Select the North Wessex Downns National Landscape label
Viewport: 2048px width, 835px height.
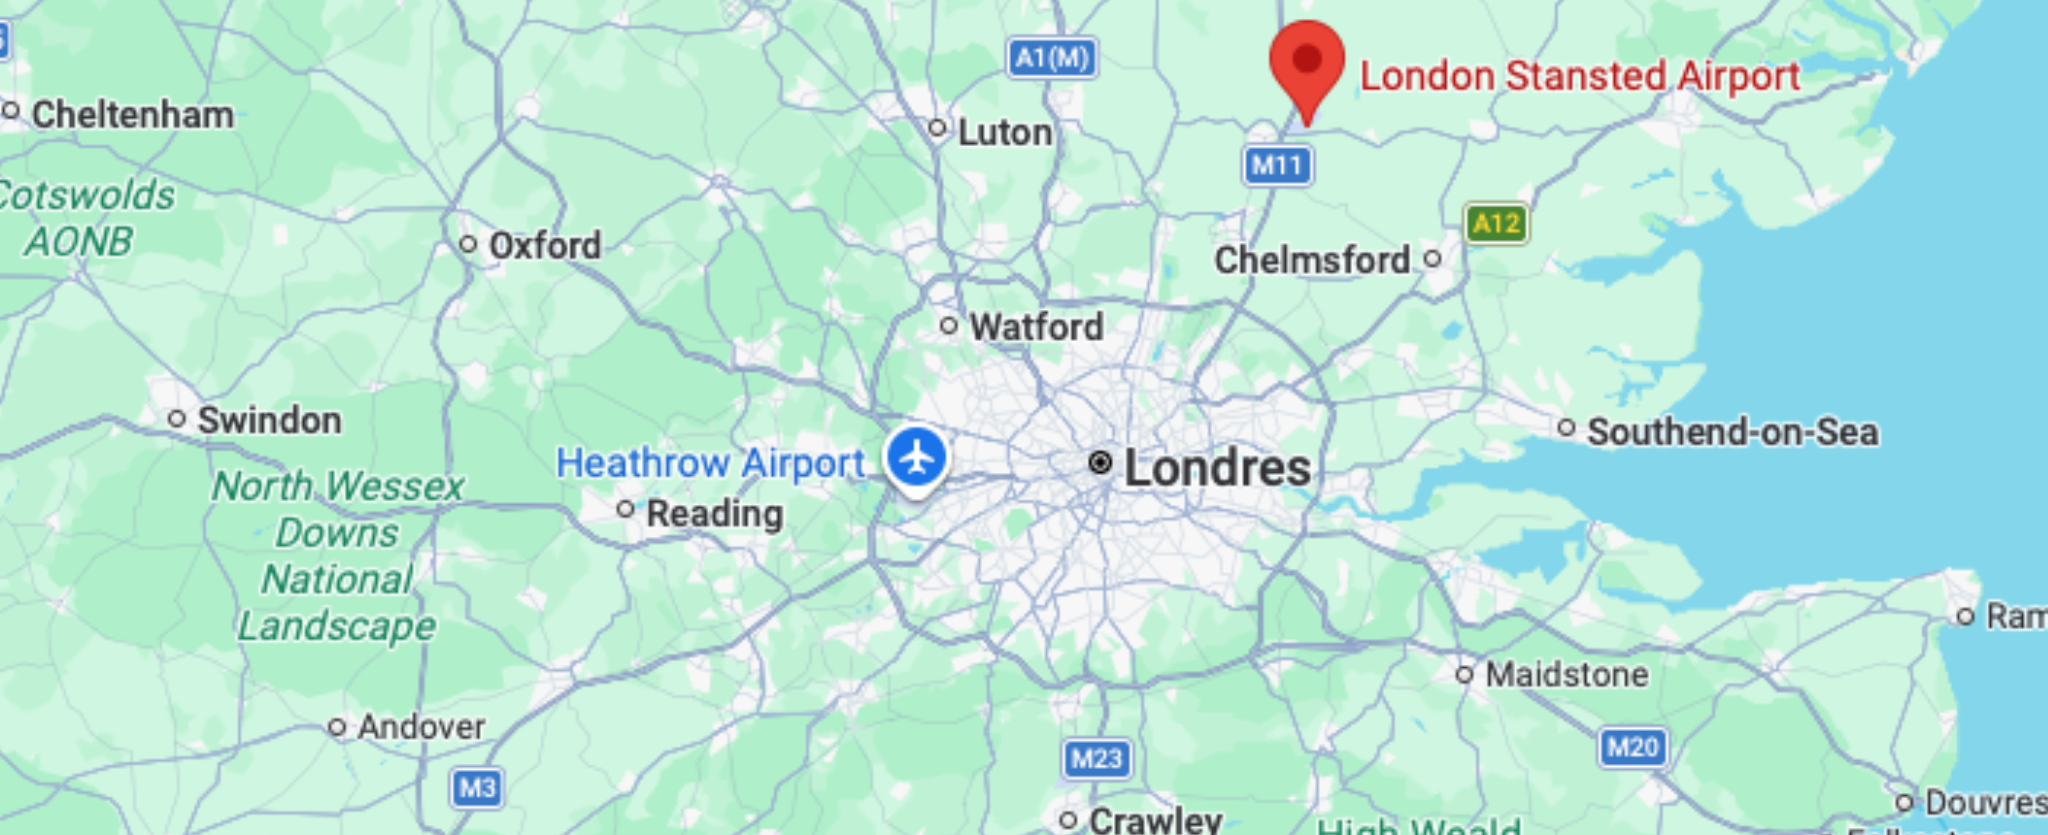click(337, 556)
